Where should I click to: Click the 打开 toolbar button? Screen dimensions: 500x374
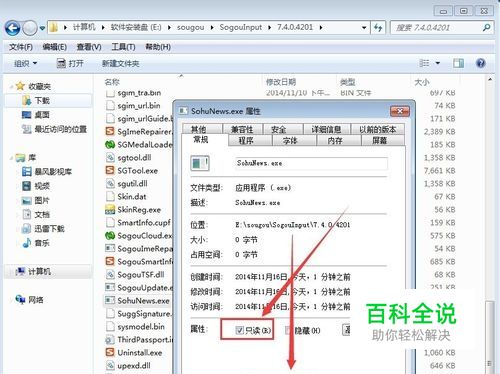click(x=70, y=63)
